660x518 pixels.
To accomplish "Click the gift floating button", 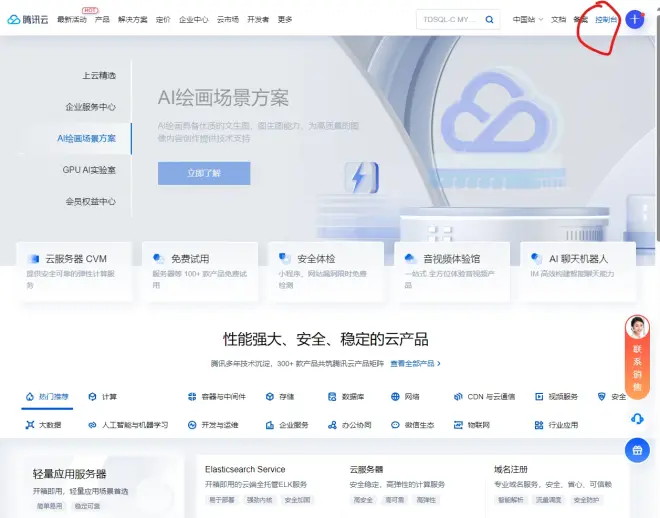I will pyautogui.click(x=637, y=450).
